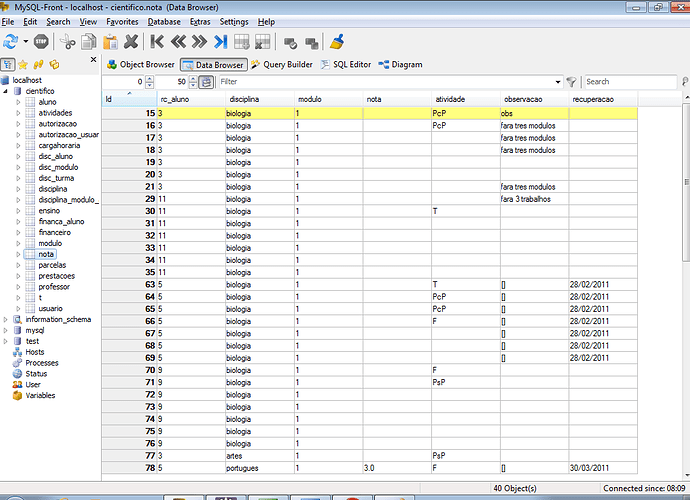Jump to first record icon
This screenshot has width=690, height=500.
click(x=157, y=42)
